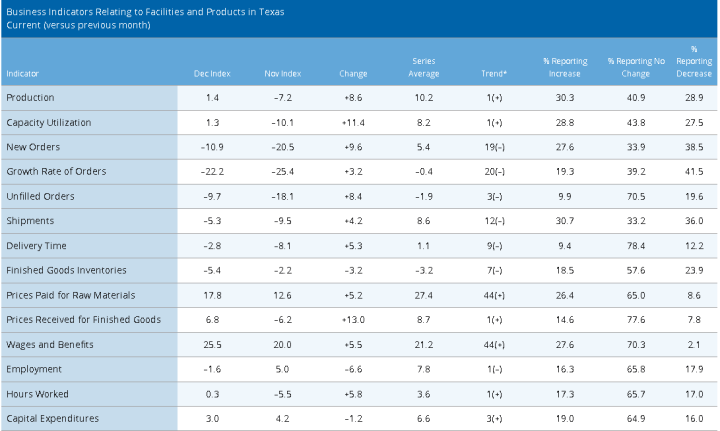Select the Unfilled Orders row label
This screenshot has width=720, height=431.
[40, 196]
